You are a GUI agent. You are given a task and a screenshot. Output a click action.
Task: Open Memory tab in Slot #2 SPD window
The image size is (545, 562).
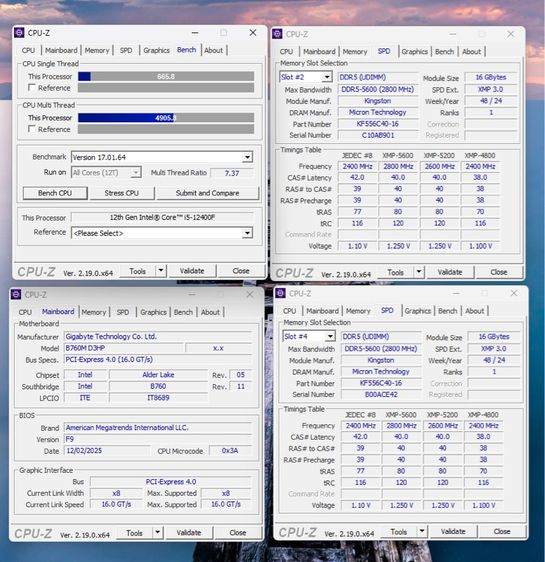(355, 52)
